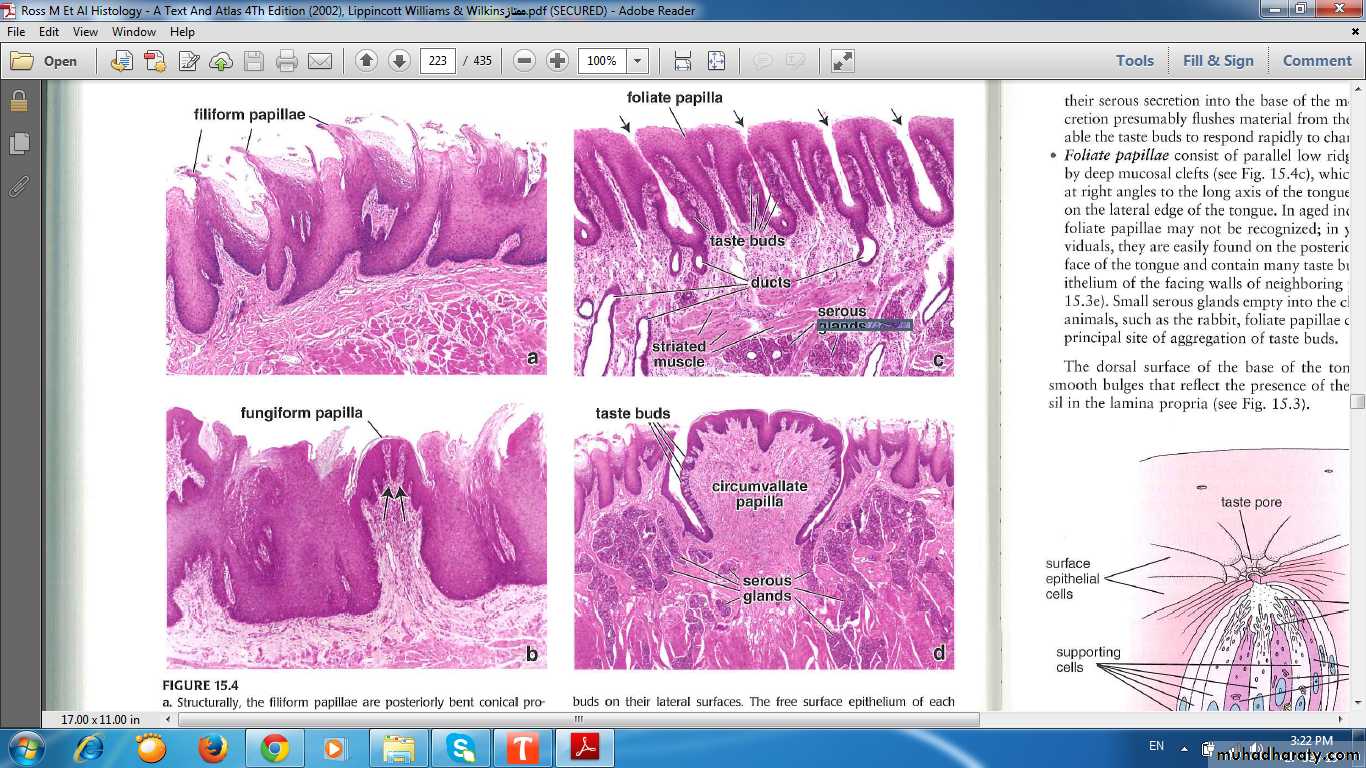Go to previous page with up arrow
The width and height of the screenshot is (1366, 768).
pos(366,61)
